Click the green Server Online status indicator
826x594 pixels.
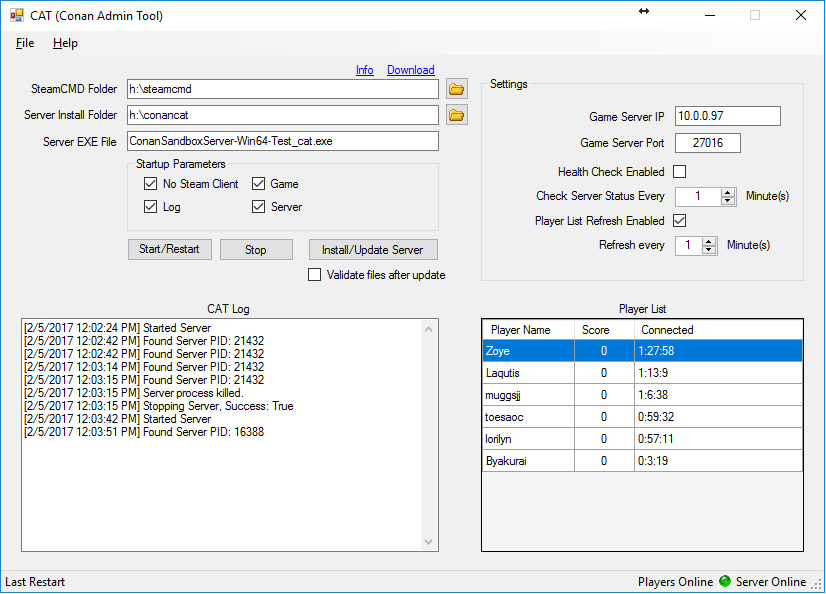725,582
